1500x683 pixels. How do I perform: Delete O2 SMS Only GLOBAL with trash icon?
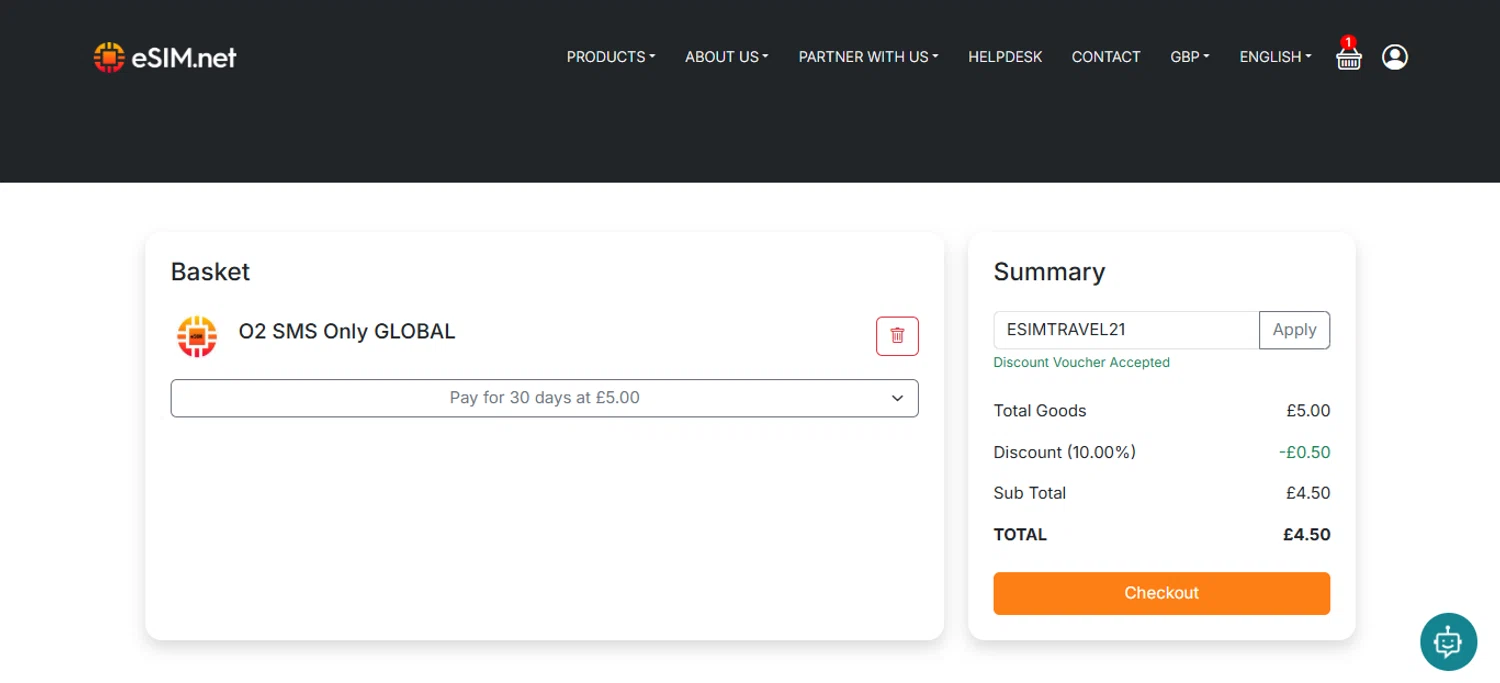tap(897, 336)
